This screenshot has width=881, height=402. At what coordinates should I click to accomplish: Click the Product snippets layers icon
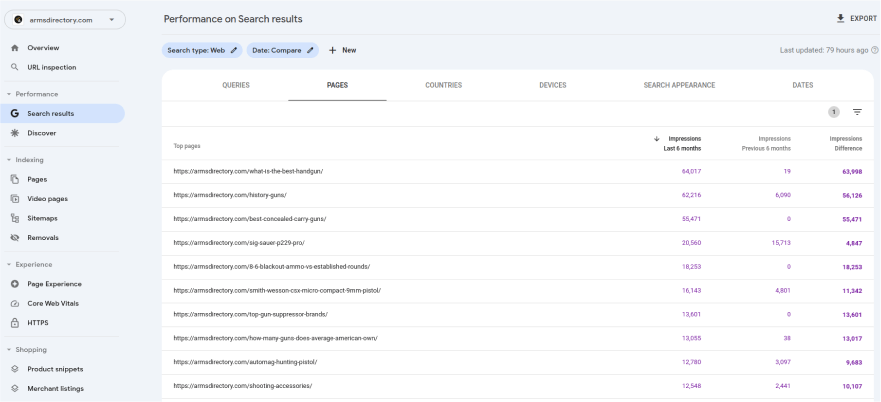coord(15,369)
